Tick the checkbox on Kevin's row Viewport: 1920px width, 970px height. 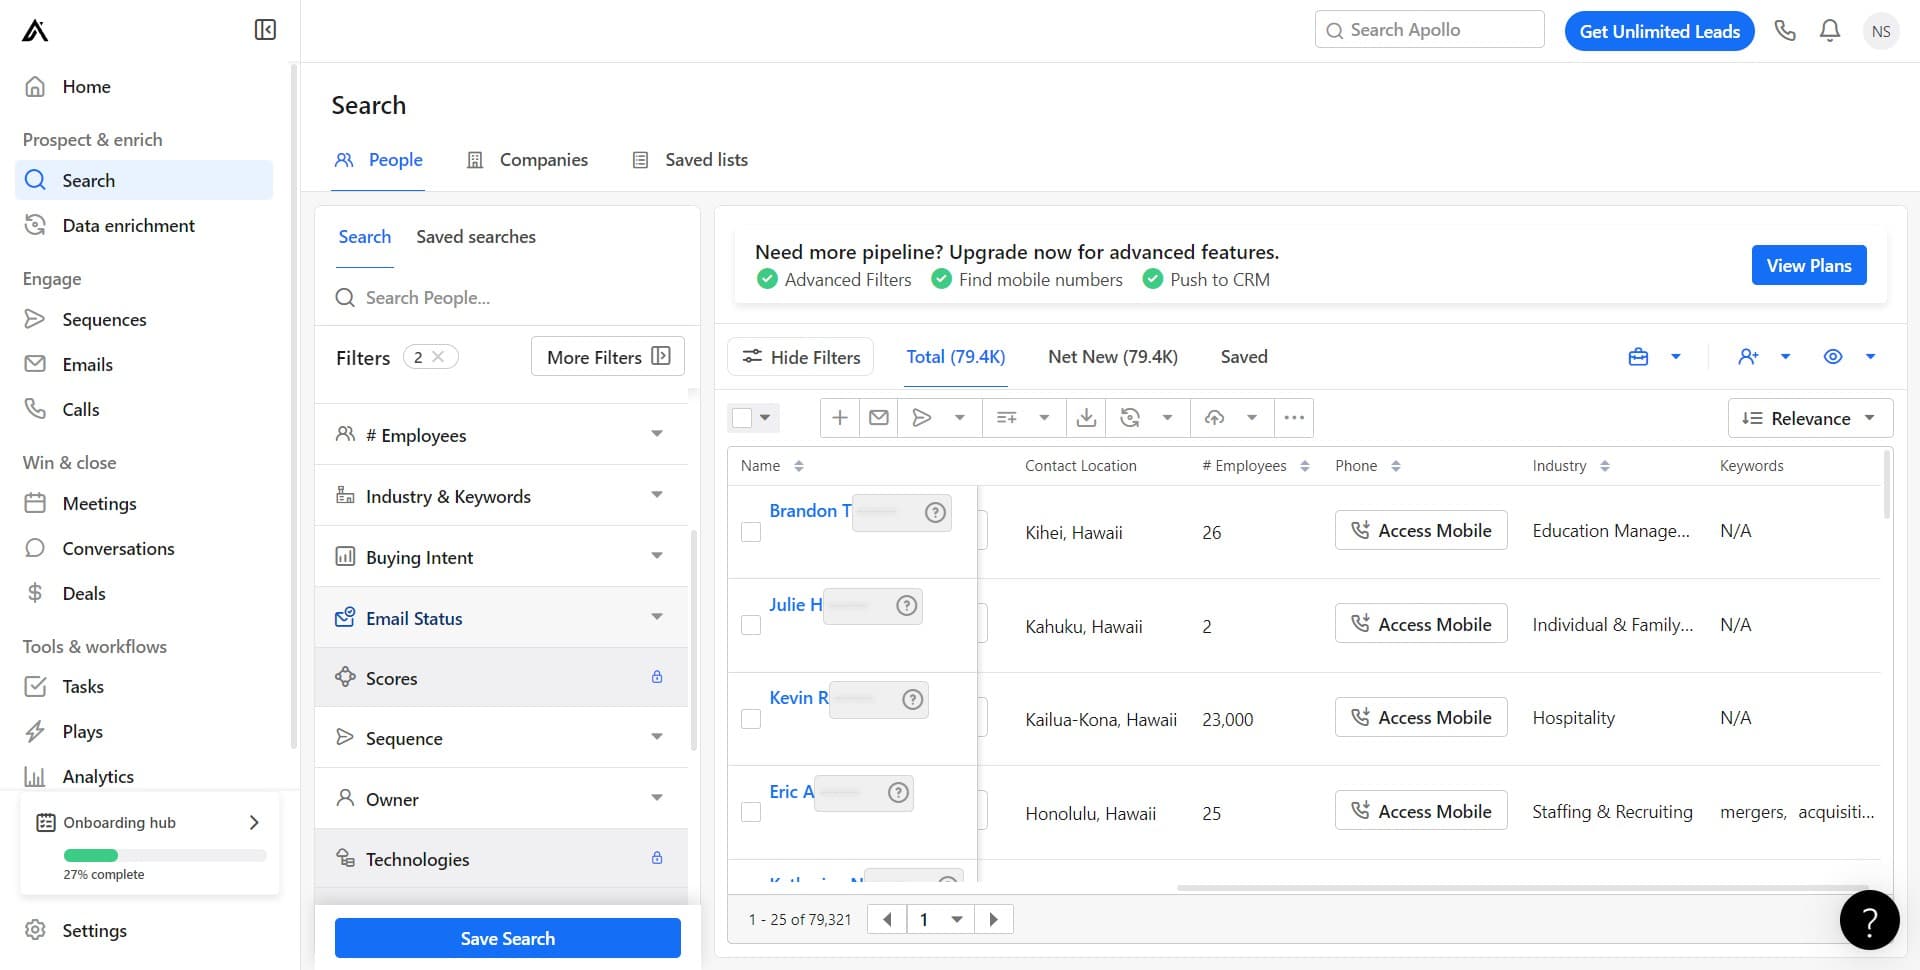click(751, 719)
